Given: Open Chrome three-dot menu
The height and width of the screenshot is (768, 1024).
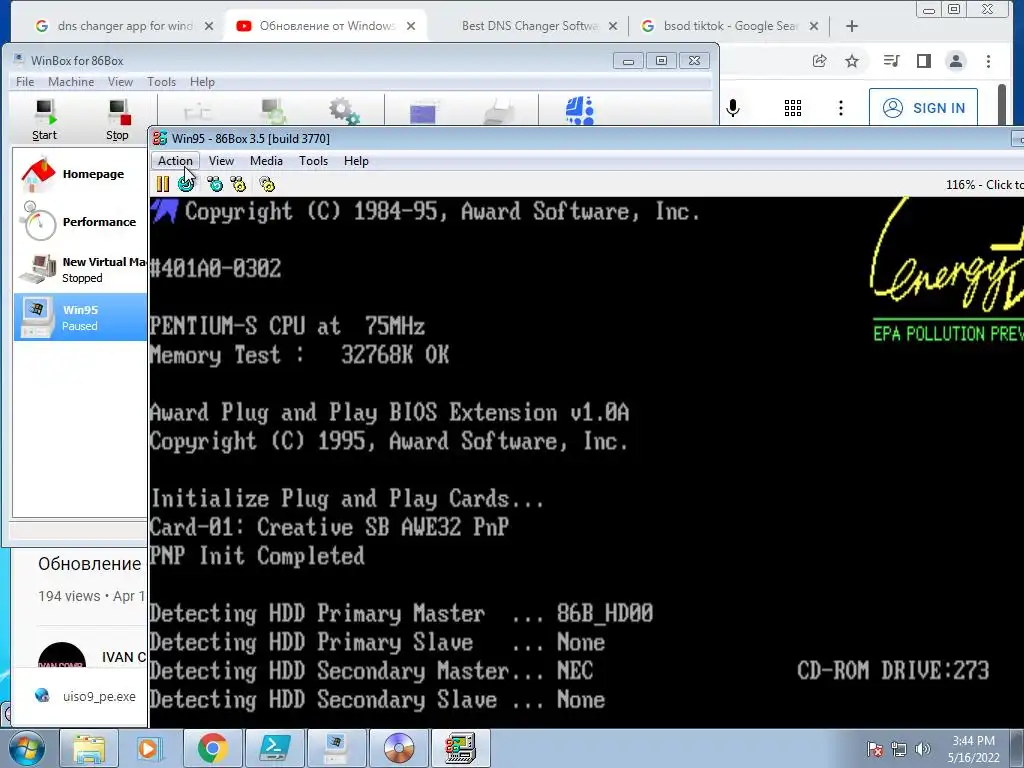Looking at the screenshot, I should point(989,61).
